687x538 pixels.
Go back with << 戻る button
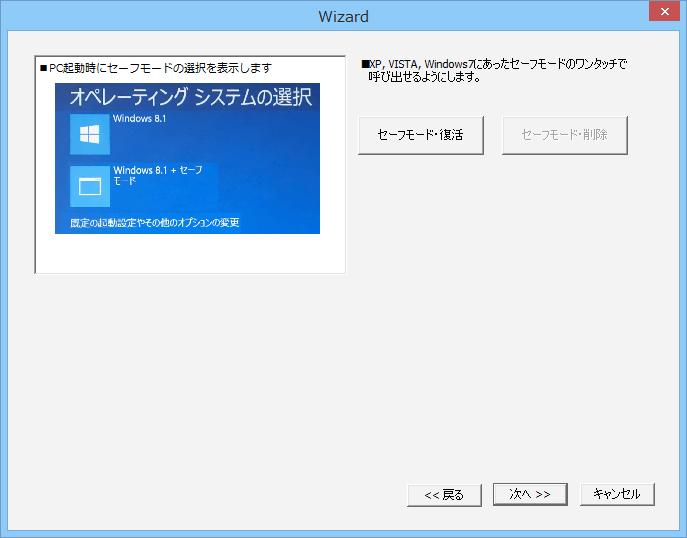coord(444,495)
